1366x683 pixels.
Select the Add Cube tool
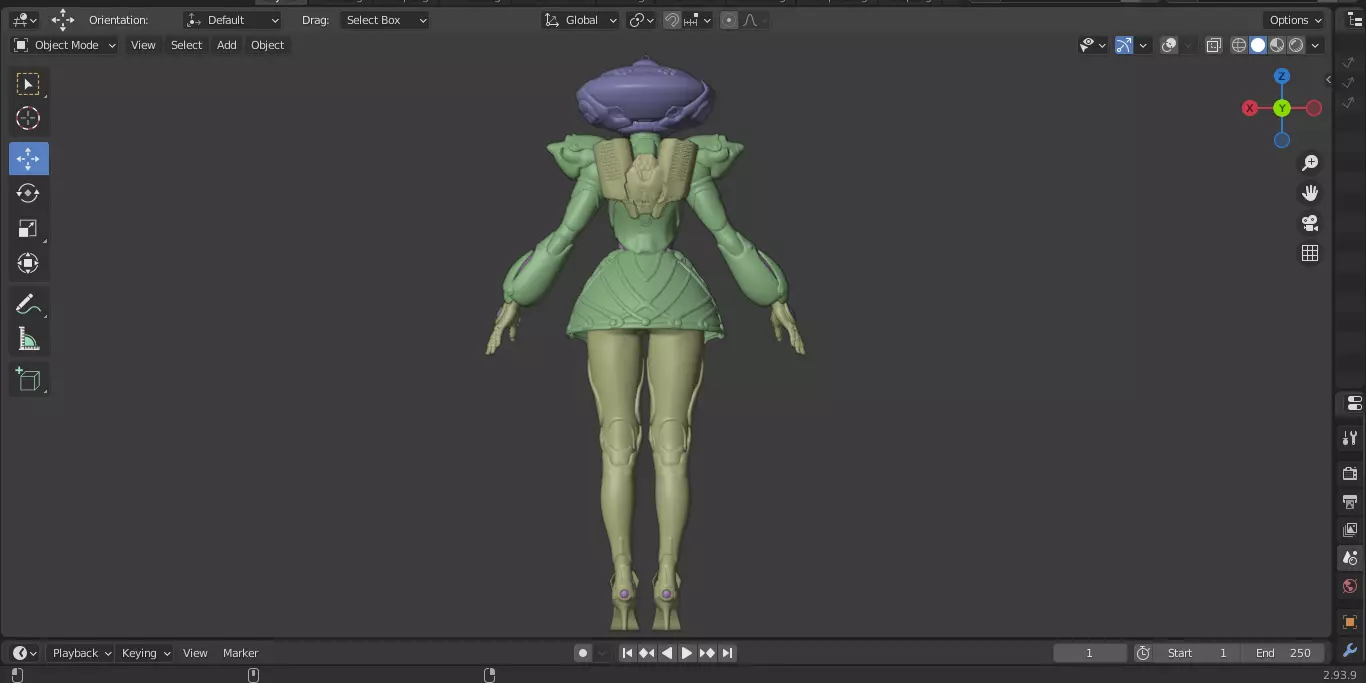click(x=28, y=379)
